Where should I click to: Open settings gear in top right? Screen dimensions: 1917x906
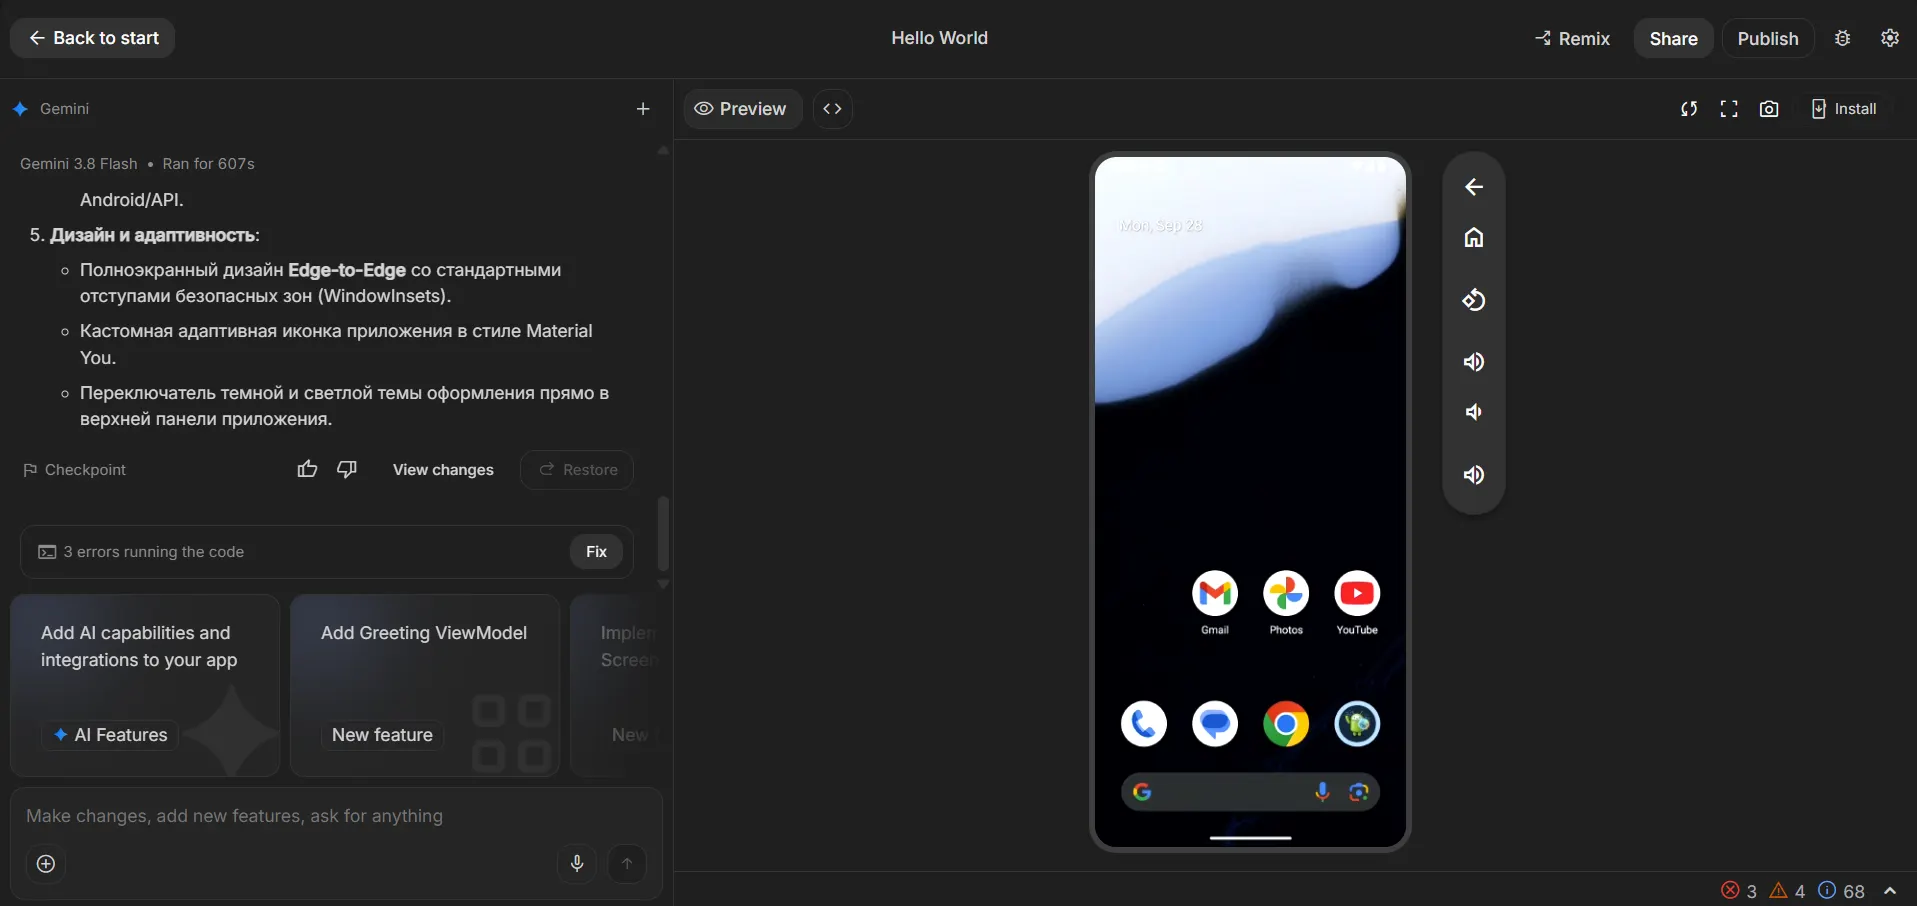click(1890, 38)
